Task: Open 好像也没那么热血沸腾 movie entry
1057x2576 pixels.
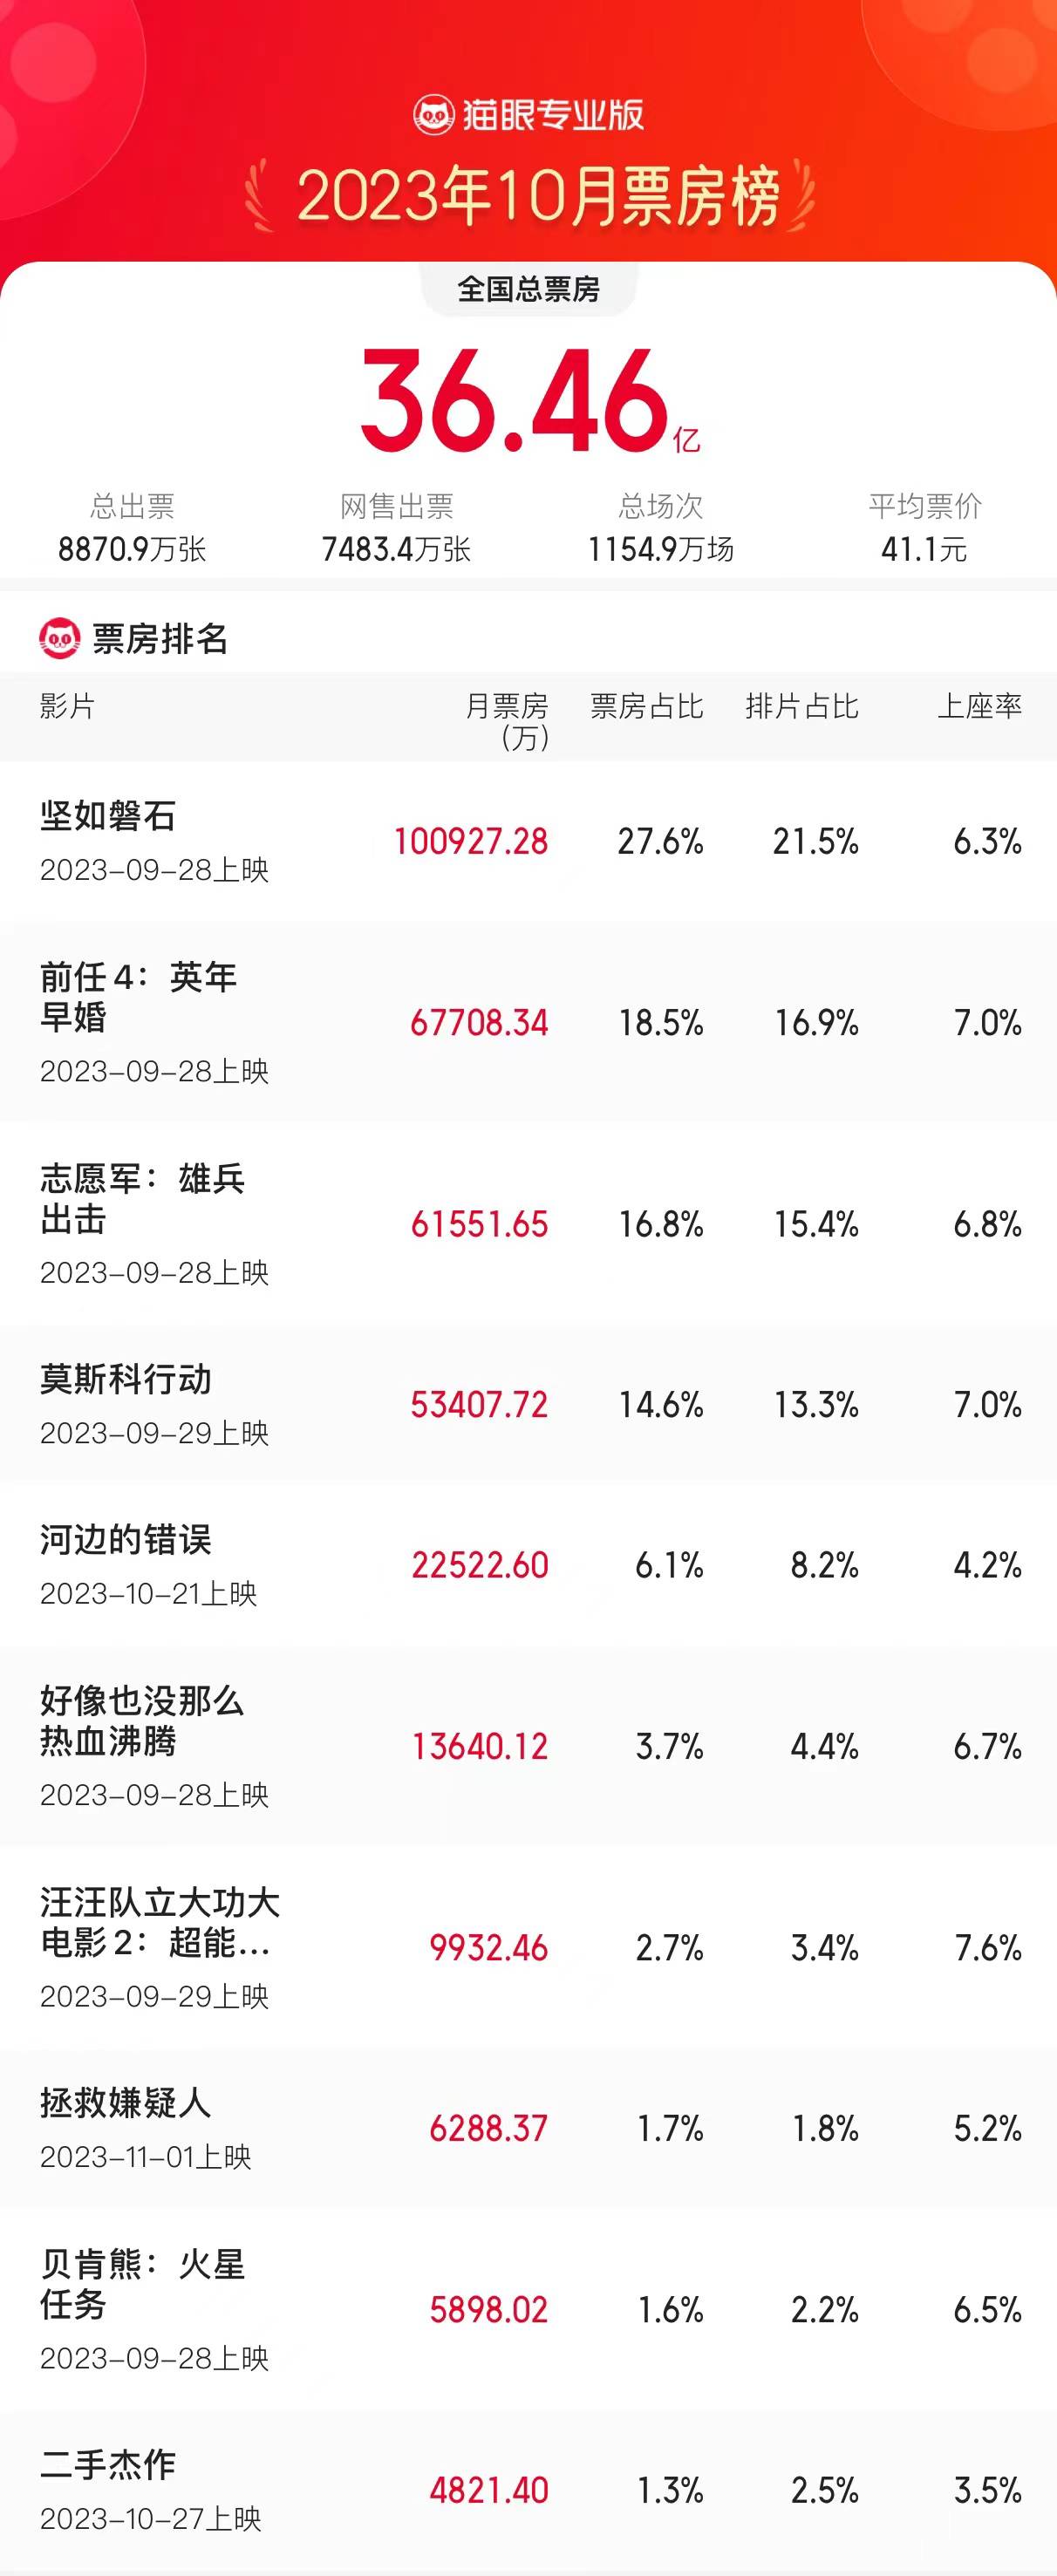Action: click(142, 1720)
